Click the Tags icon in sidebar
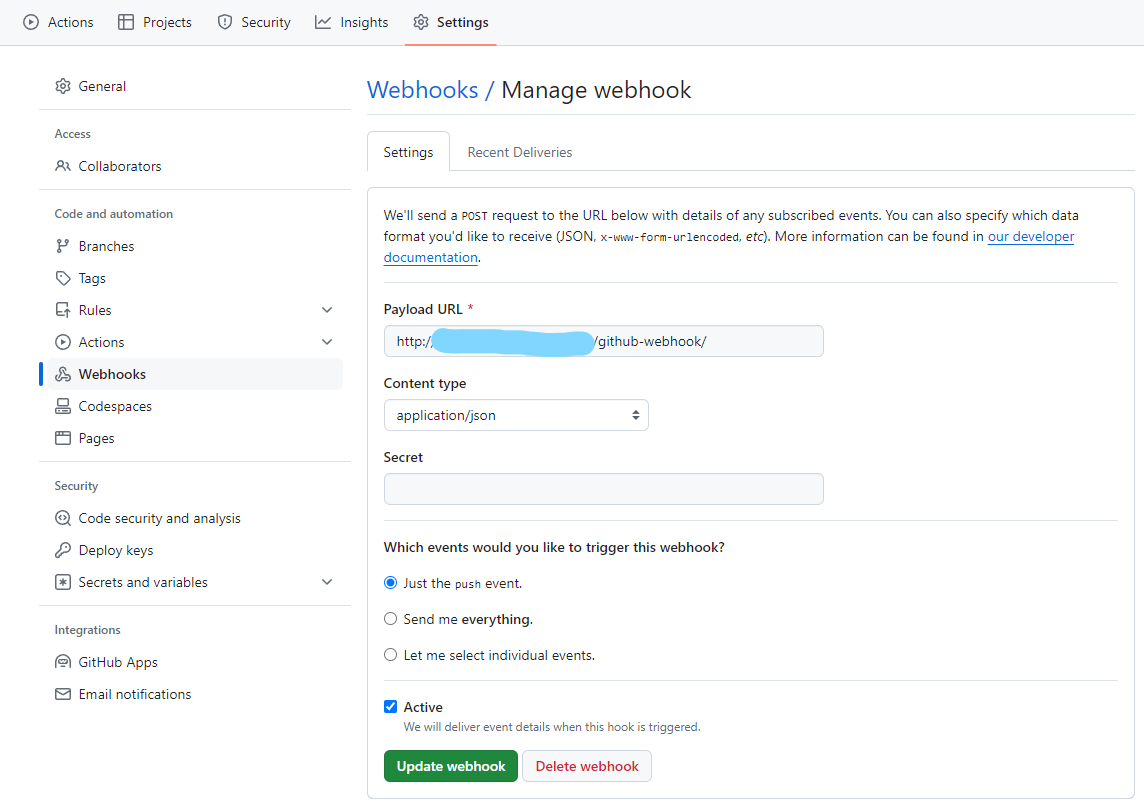1144x807 pixels. [63, 278]
